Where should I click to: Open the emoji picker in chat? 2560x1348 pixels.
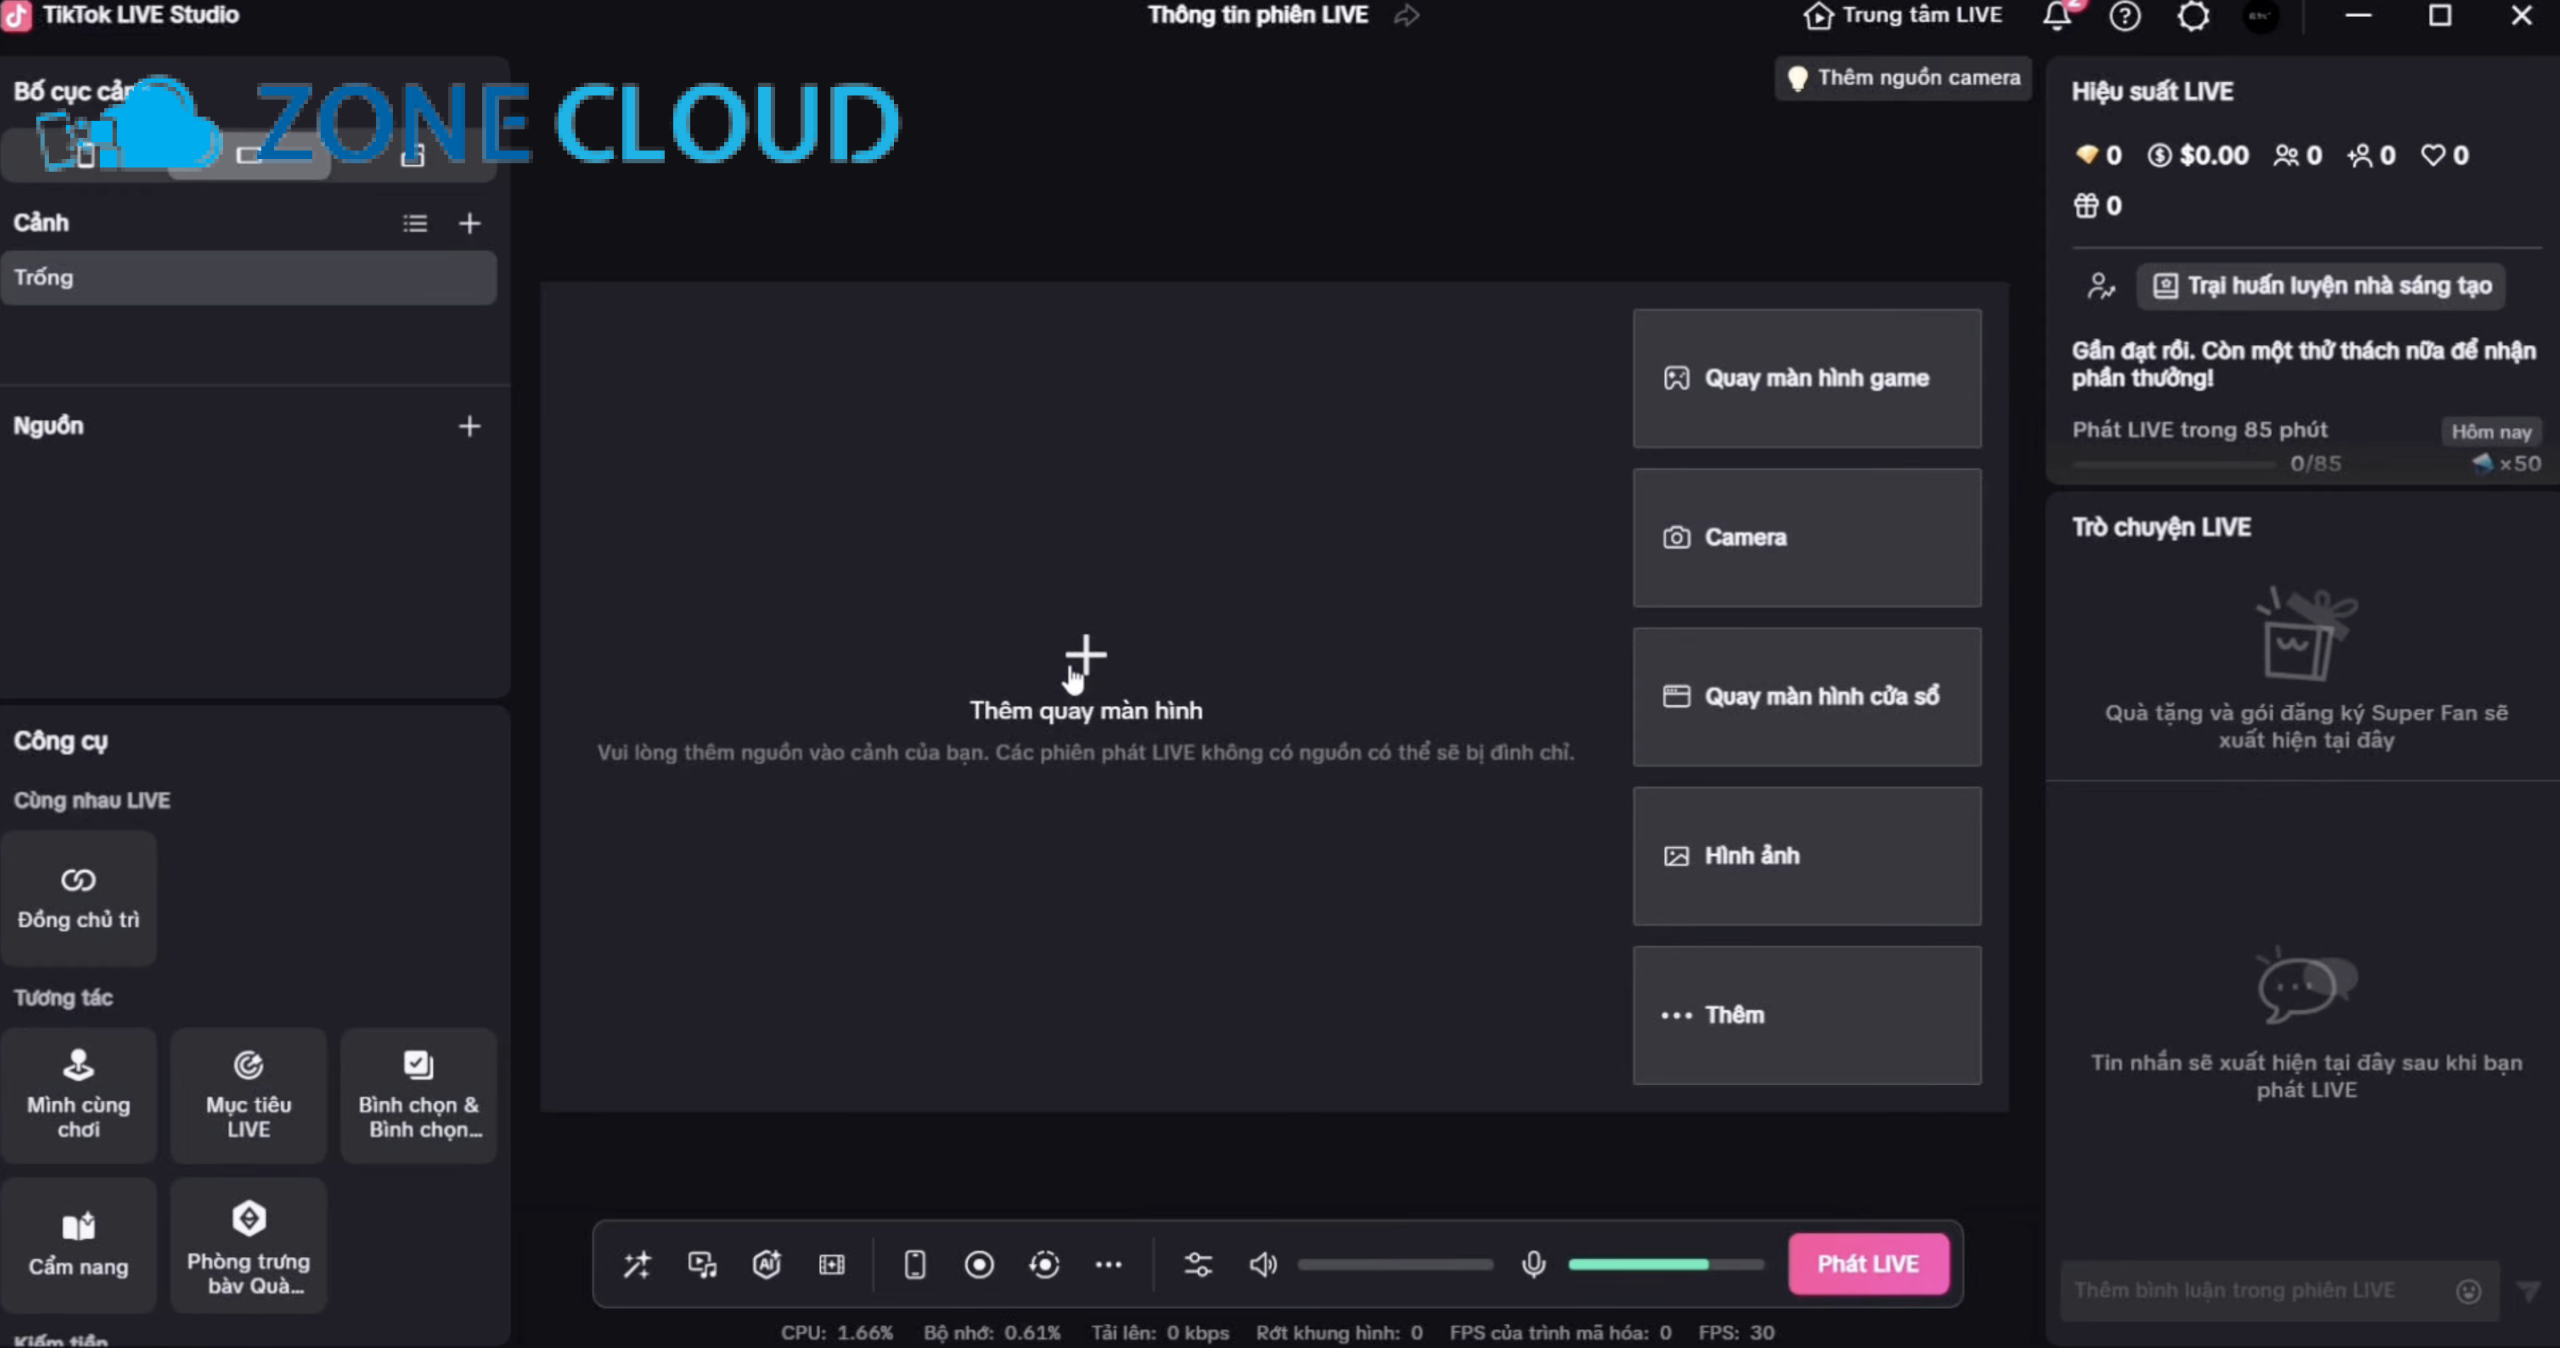[x=2469, y=1291]
